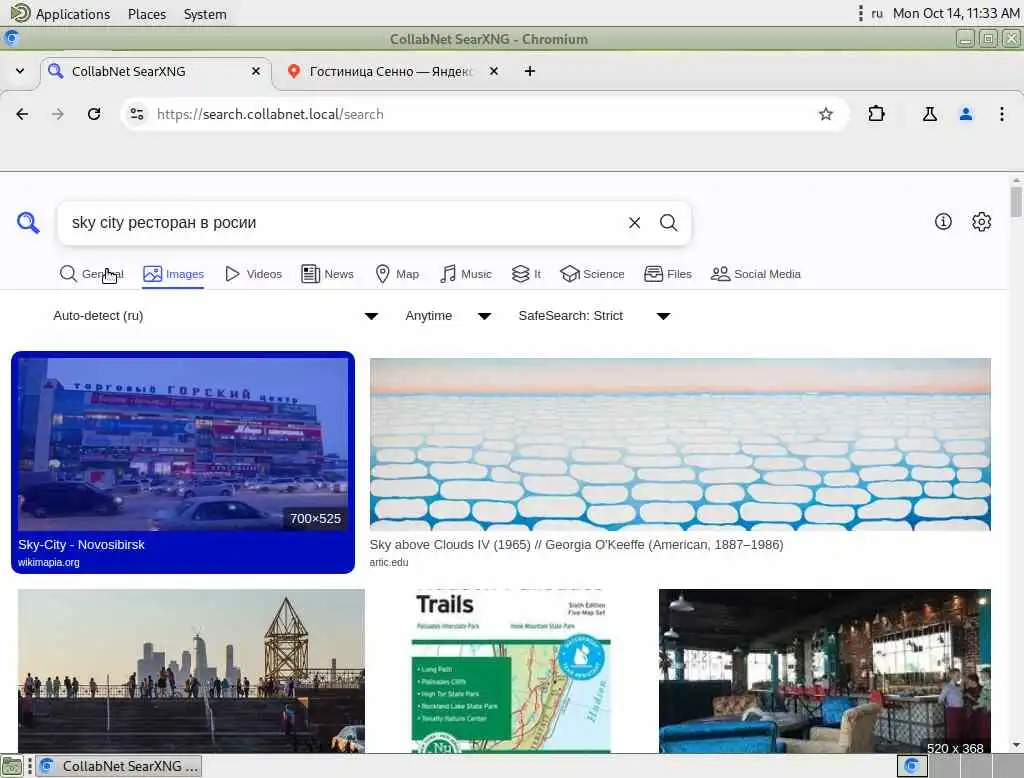Open the Sky-City Novosibirsk image thumbnail

tap(183, 444)
